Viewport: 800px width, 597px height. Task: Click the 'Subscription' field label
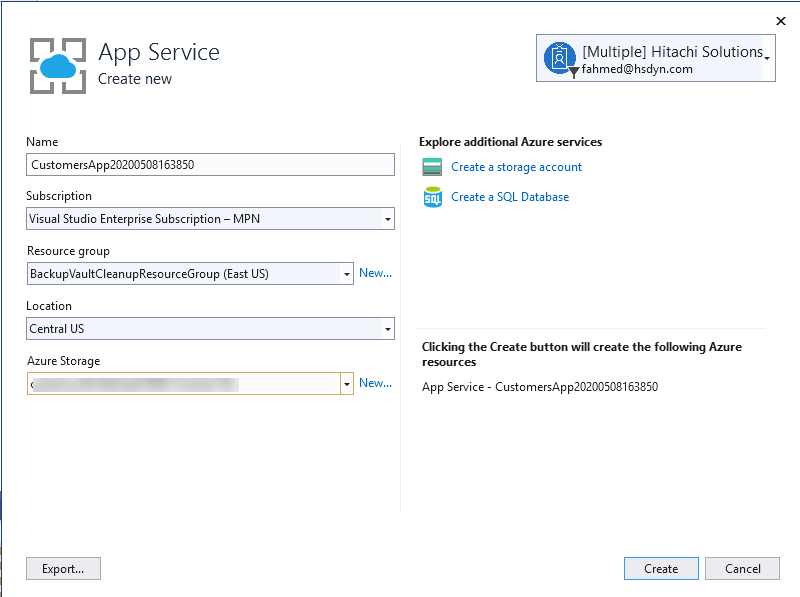[x=59, y=196]
